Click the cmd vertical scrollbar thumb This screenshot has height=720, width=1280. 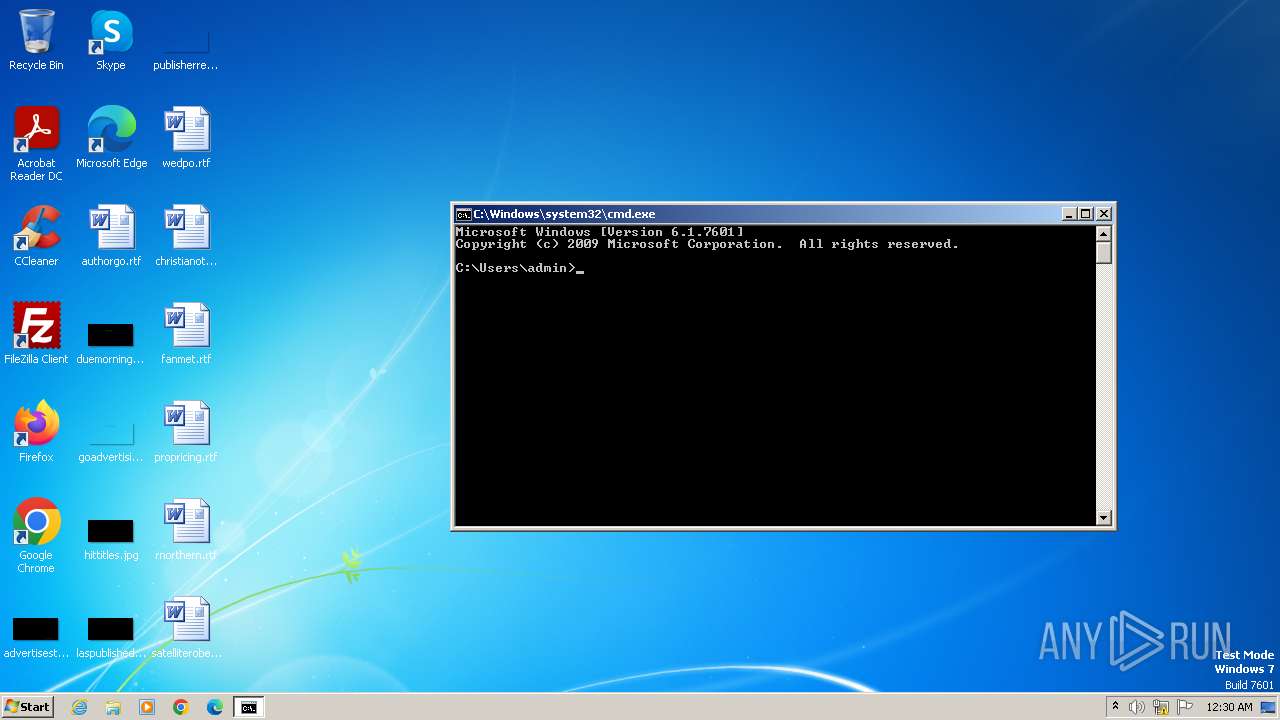(x=1104, y=253)
